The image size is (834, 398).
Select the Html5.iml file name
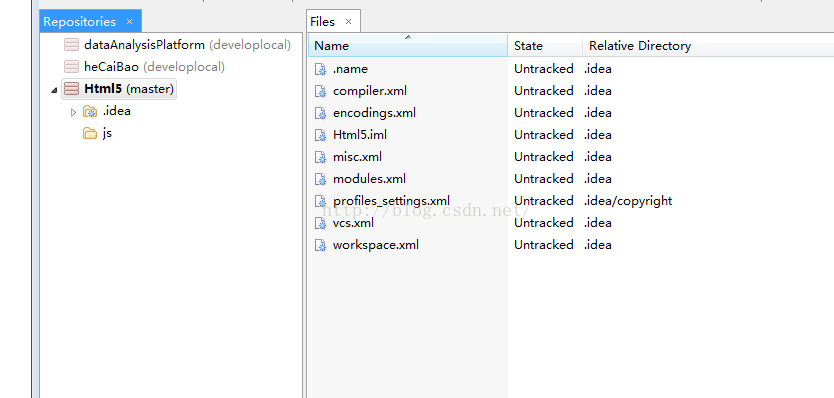[360, 135]
